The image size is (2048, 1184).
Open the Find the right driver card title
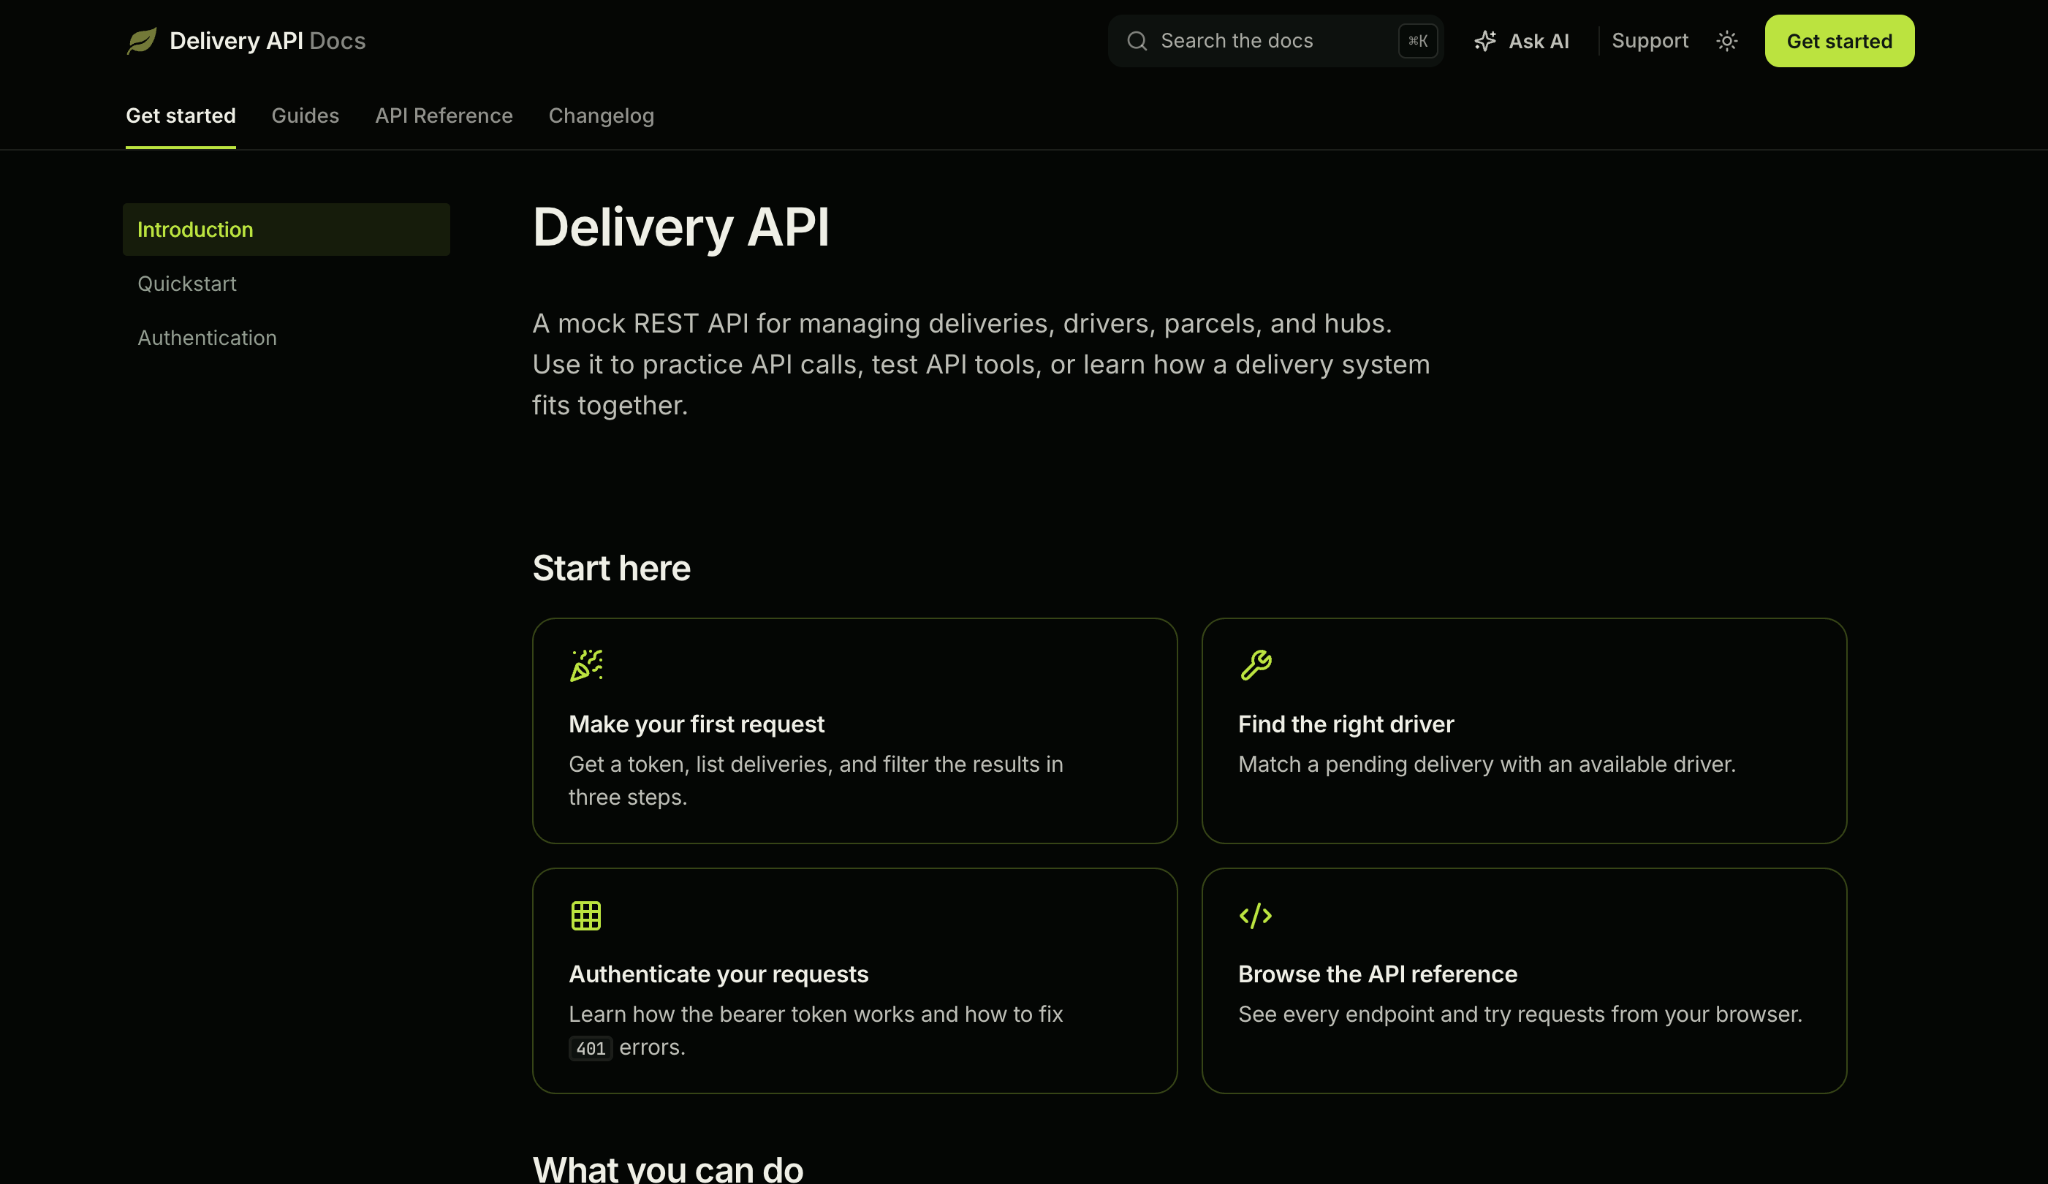(x=1346, y=724)
